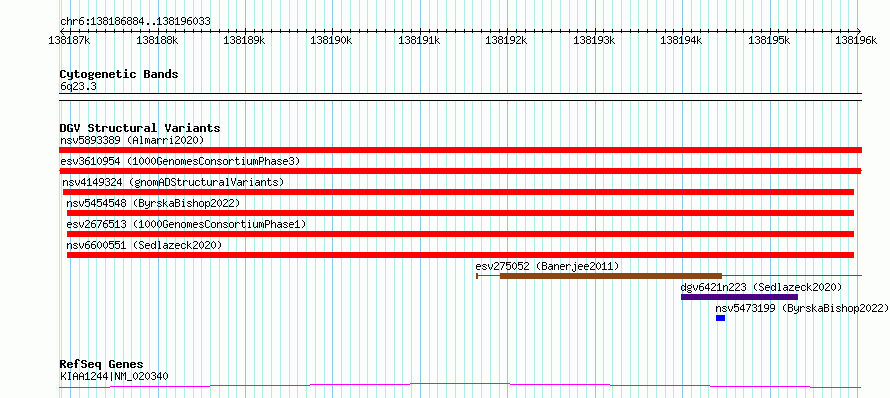This screenshot has width=890, height=398.
Task: Open the nsv5893389 (Almarri2020) label link
Action: point(132,140)
